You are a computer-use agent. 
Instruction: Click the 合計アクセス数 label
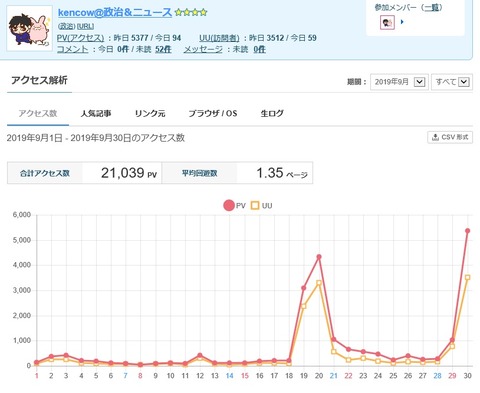(x=45, y=173)
